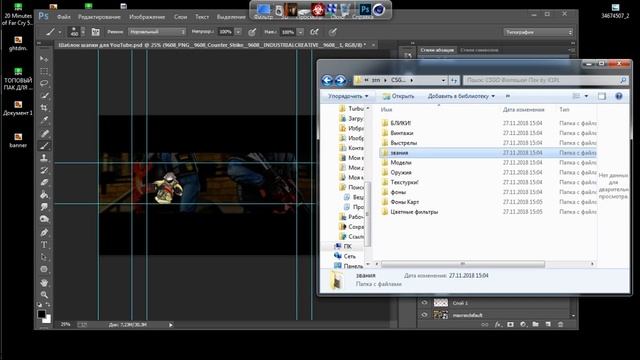Select the Move tool in Photoshop
This screenshot has height=360, width=640.
[x=44, y=59]
